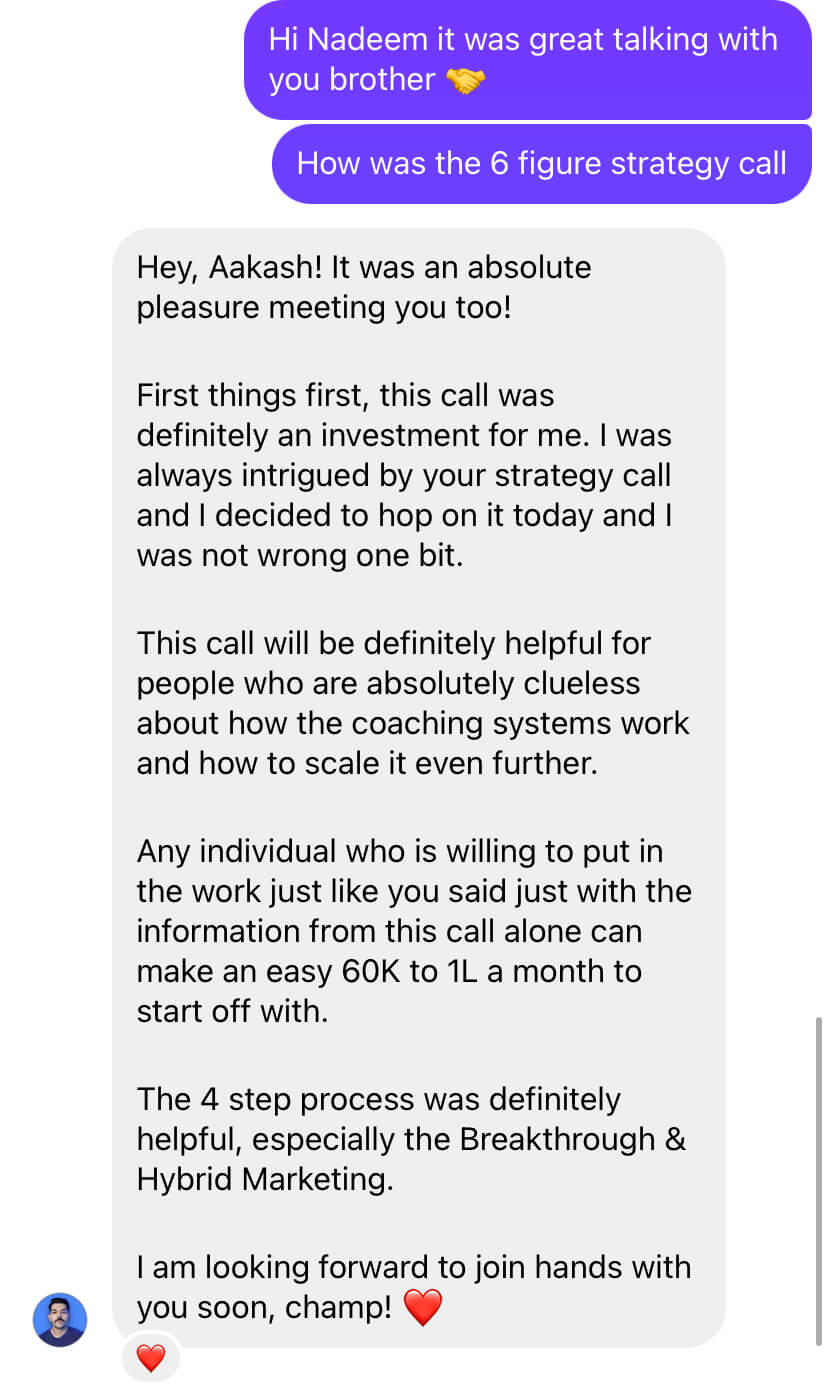Image resolution: width=828 pixels, height=1399 pixels.
Task: Click the "First things first" paragraph
Action: pyautogui.click(x=403, y=475)
